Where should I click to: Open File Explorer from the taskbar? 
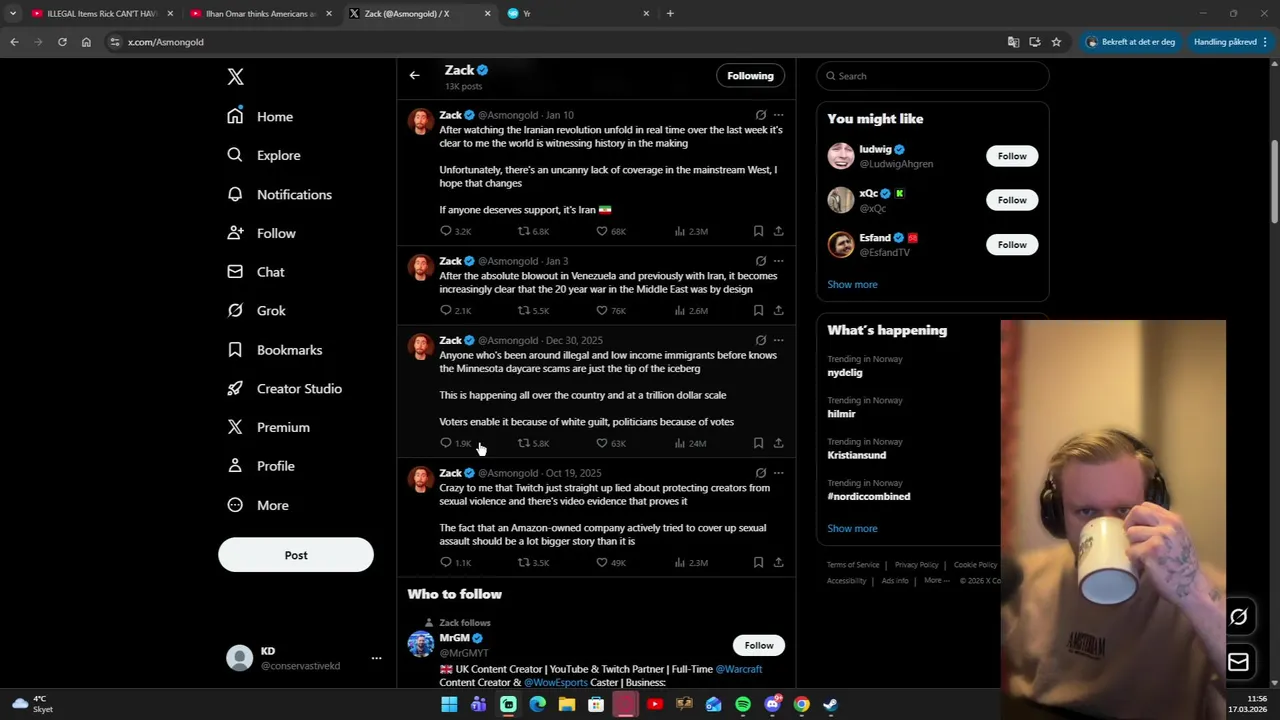click(567, 705)
